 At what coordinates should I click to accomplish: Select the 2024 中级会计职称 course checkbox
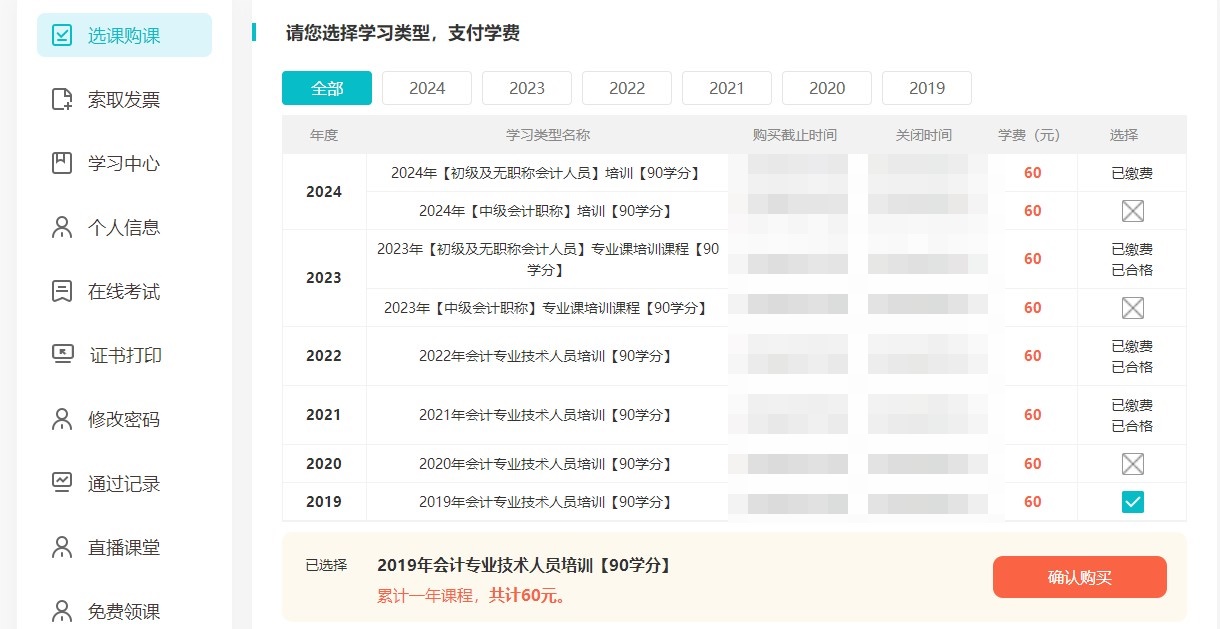pyautogui.click(x=1132, y=211)
